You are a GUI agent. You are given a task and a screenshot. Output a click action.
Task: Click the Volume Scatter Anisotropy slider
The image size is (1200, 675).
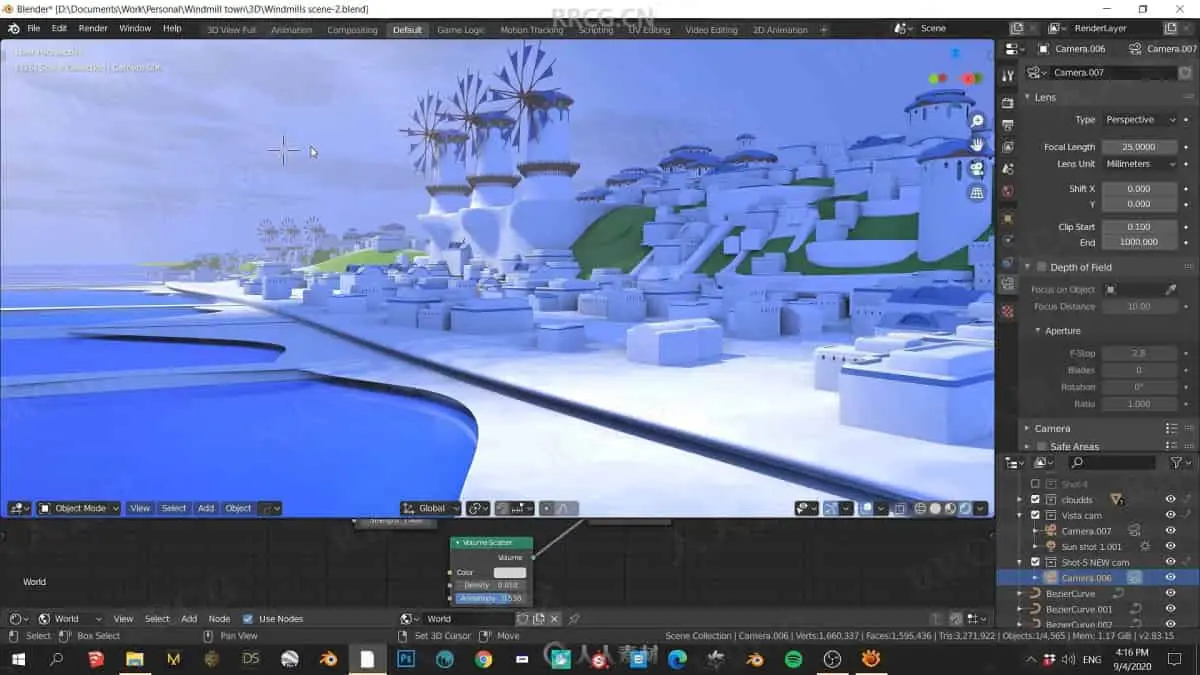point(491,598)
